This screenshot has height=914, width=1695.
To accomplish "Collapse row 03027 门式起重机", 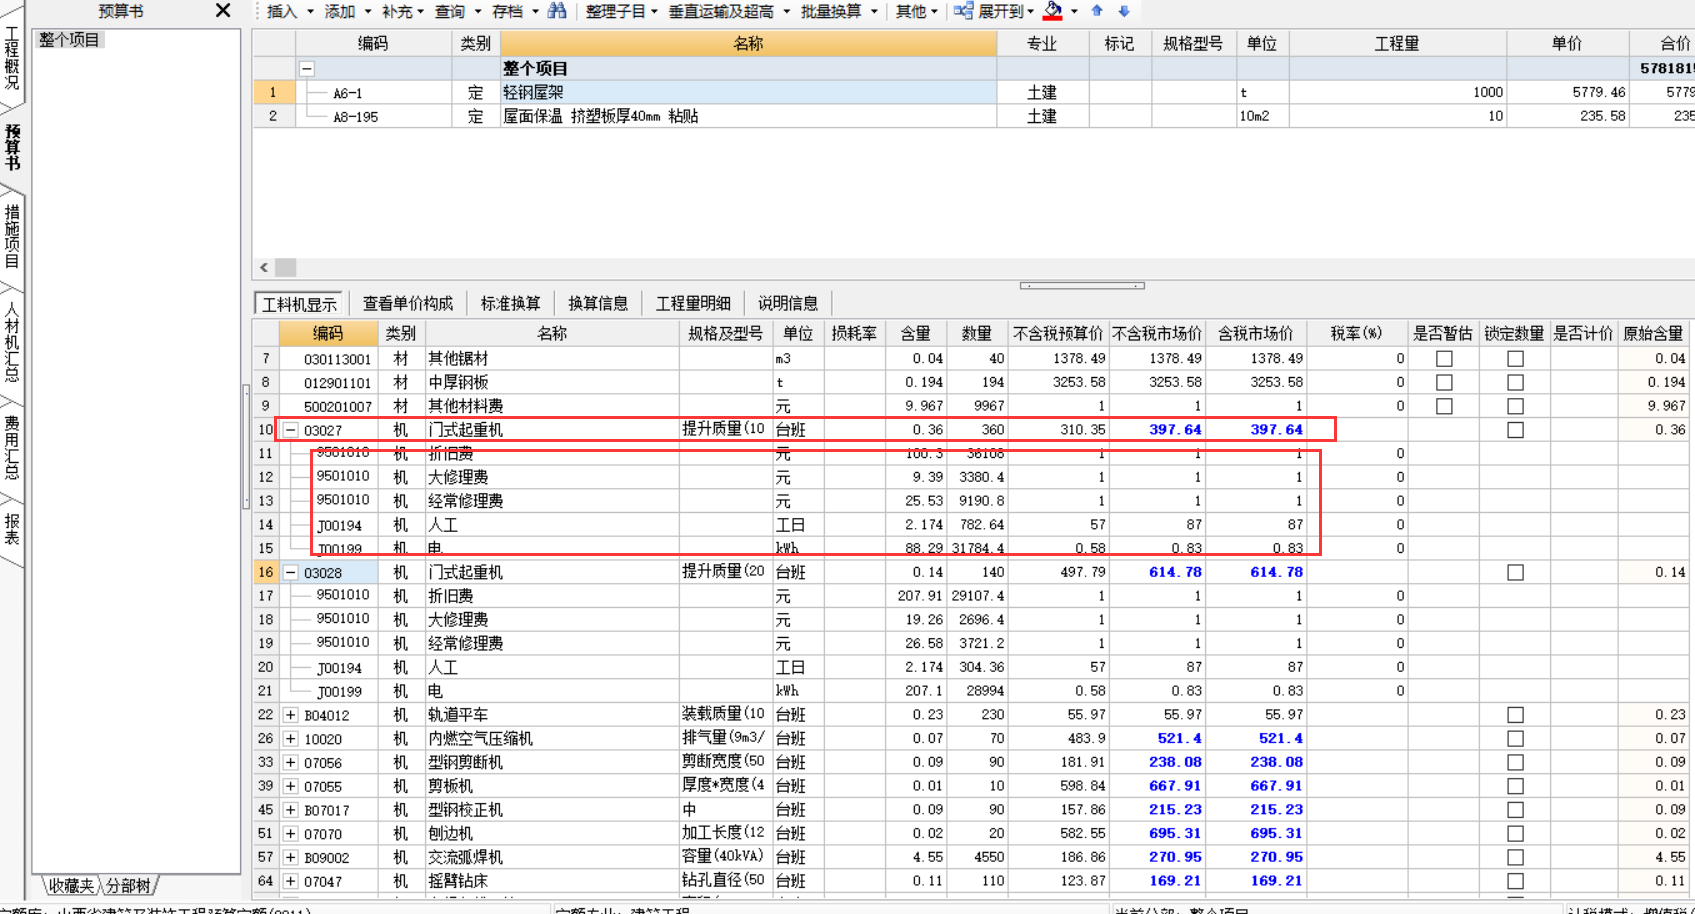I will (290, 430).
